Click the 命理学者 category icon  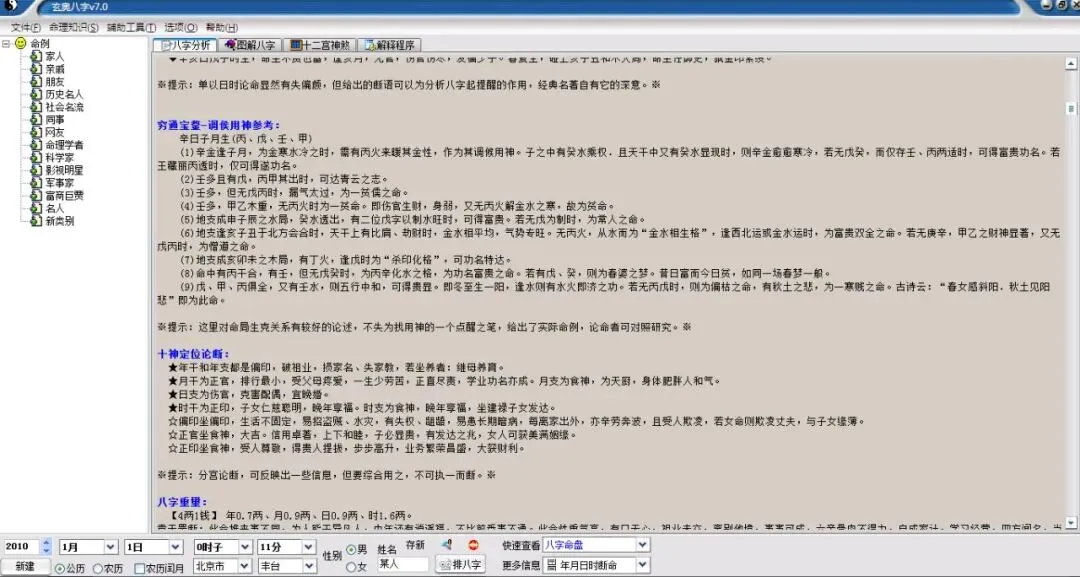click(x=36, y=145)
